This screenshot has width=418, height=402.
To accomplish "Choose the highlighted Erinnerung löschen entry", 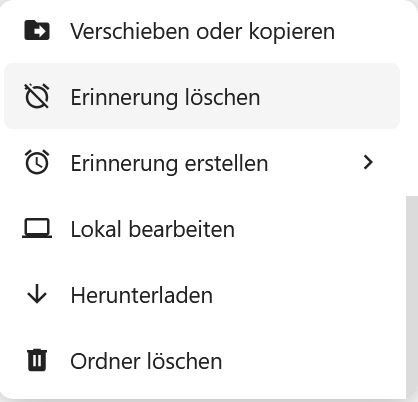I will click(x=202, y=96).
